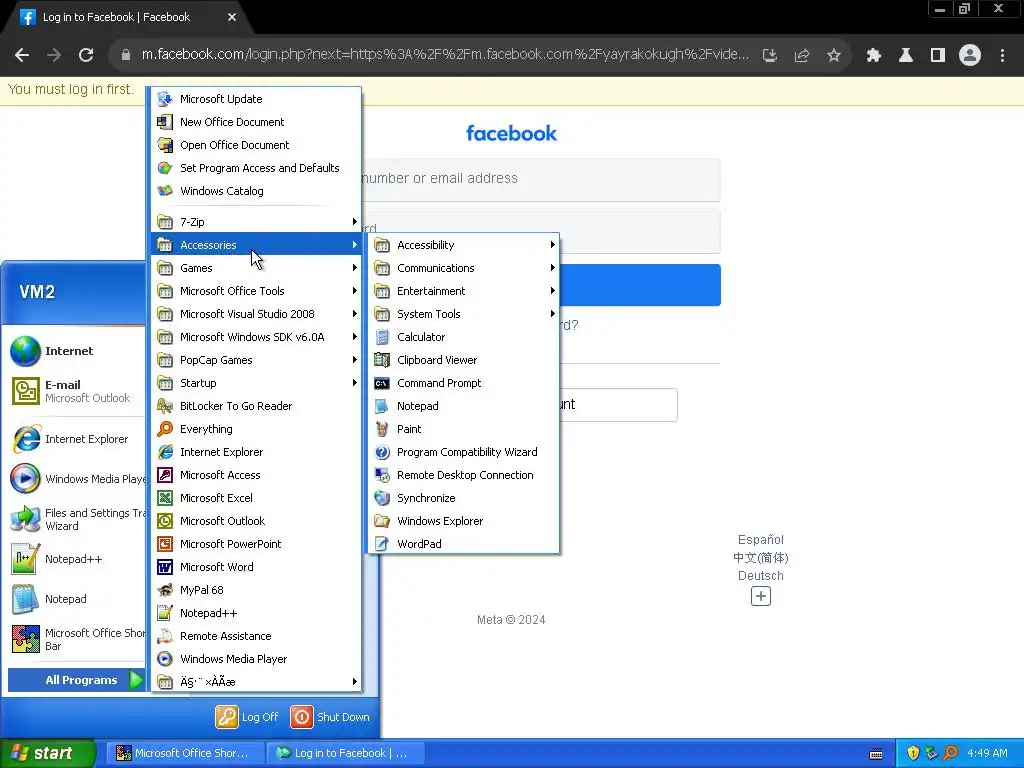The height and width of the screenshot is (768, 1024).
Task: Switch Facebook language to Español
Action: tap(761, 539)
